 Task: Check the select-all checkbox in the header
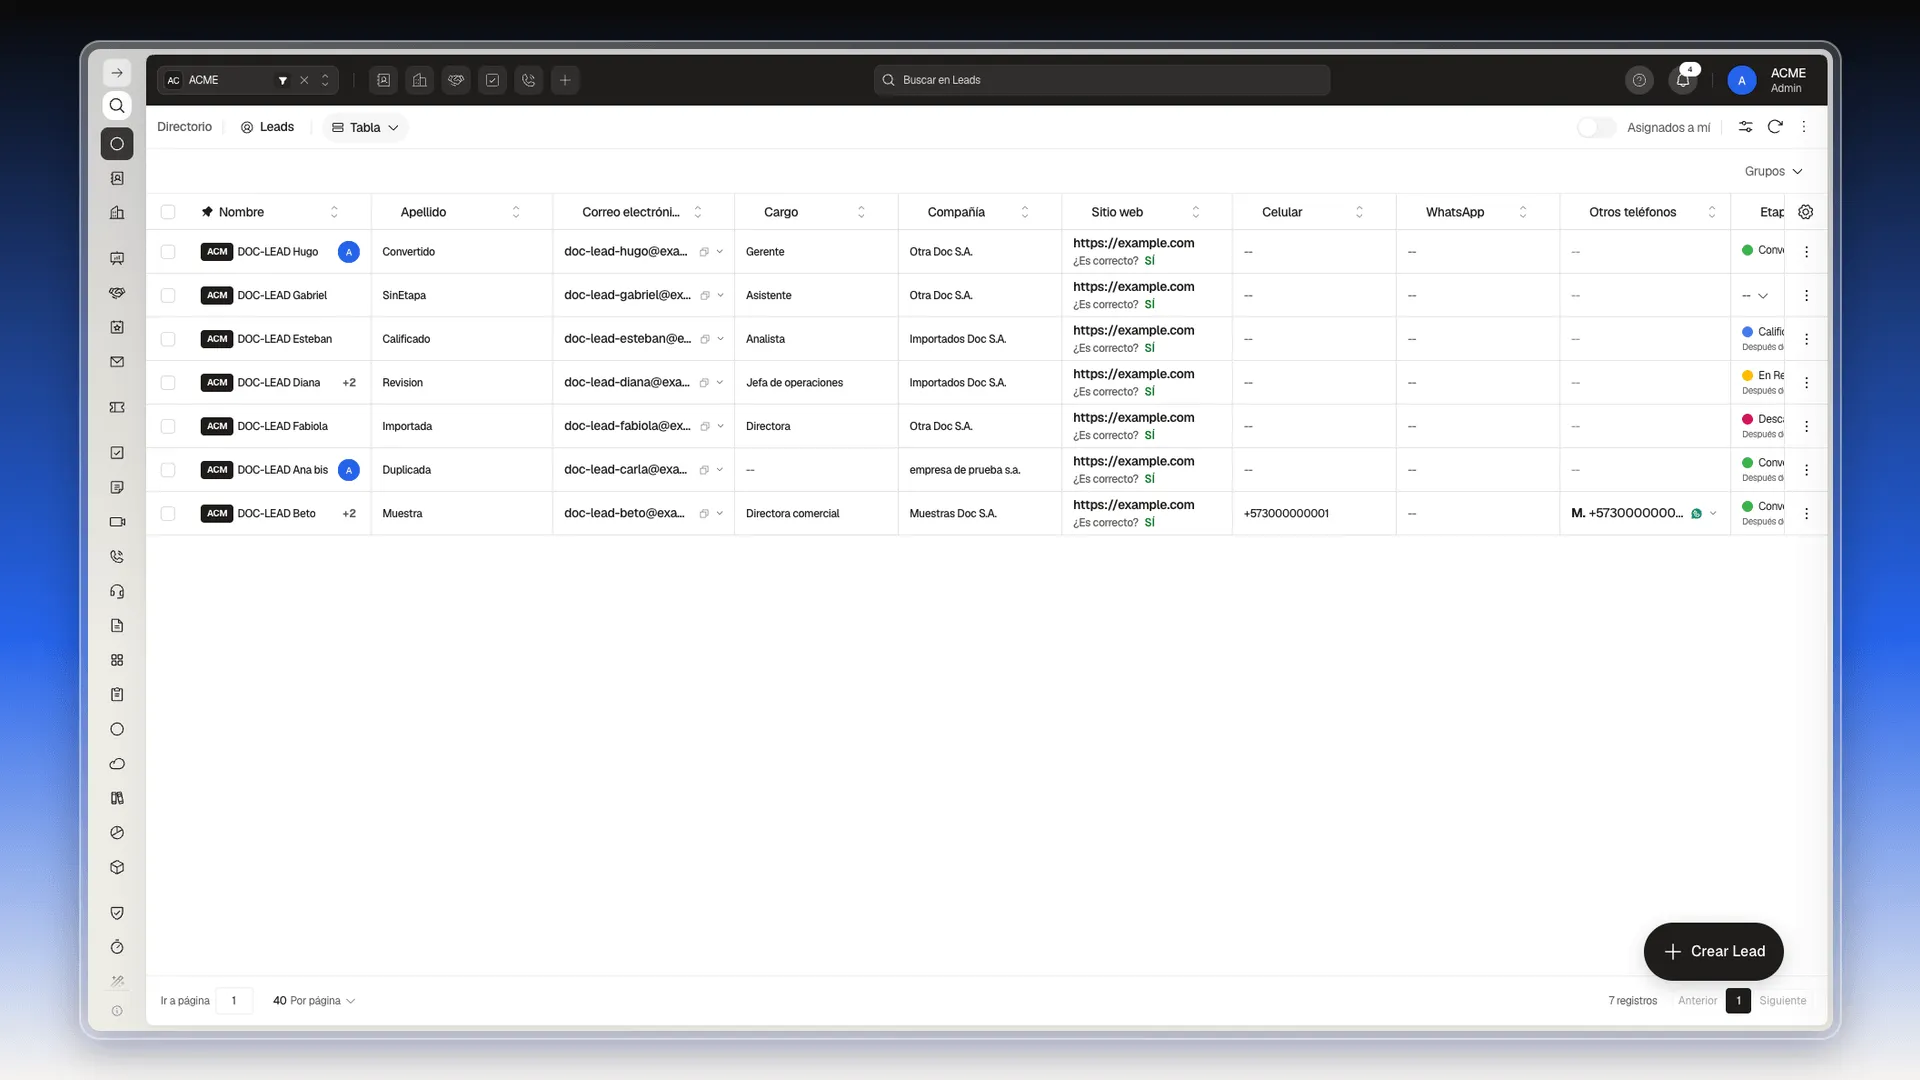pos(168,212)
